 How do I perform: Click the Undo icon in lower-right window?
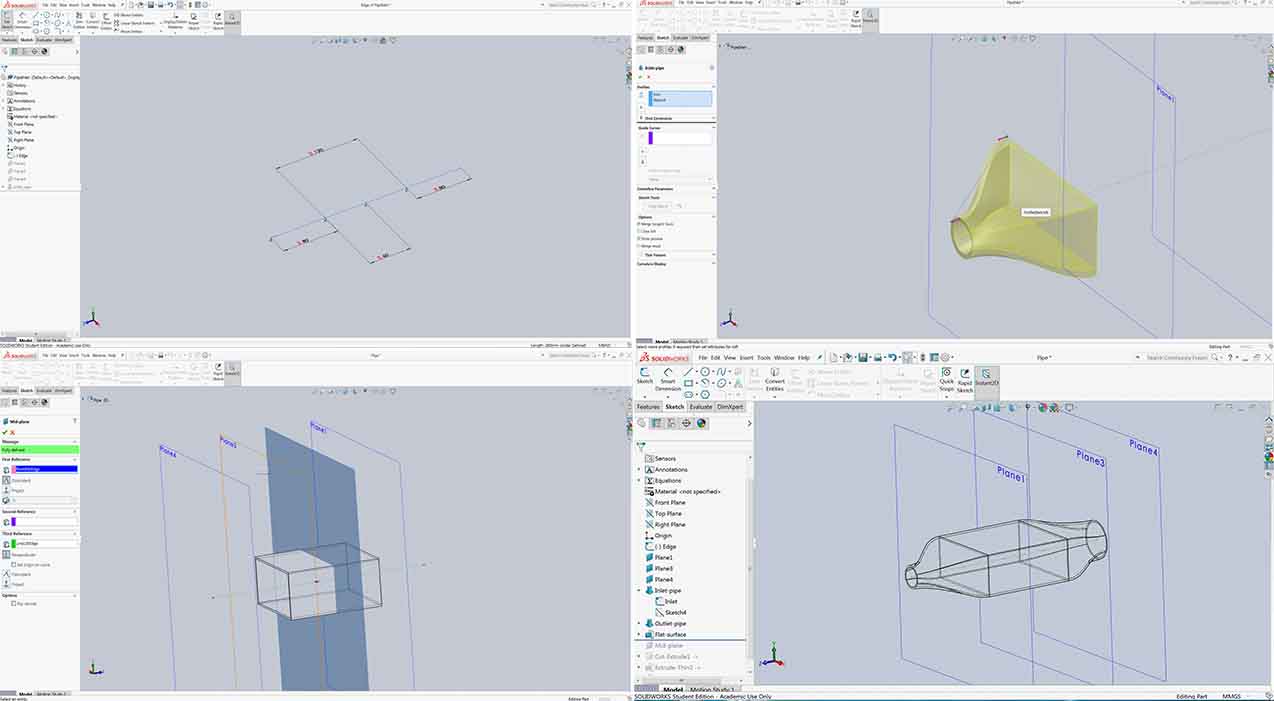coord(893,358)
